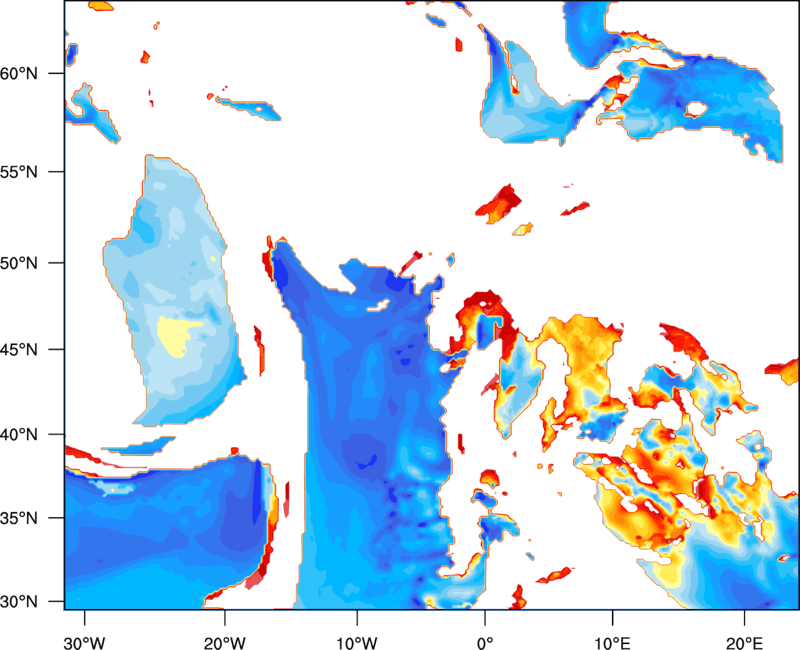The width and height of the screenshot is (800, 650).
Task: Click the 45°N latitude label
Action: [x=19, y=350]
